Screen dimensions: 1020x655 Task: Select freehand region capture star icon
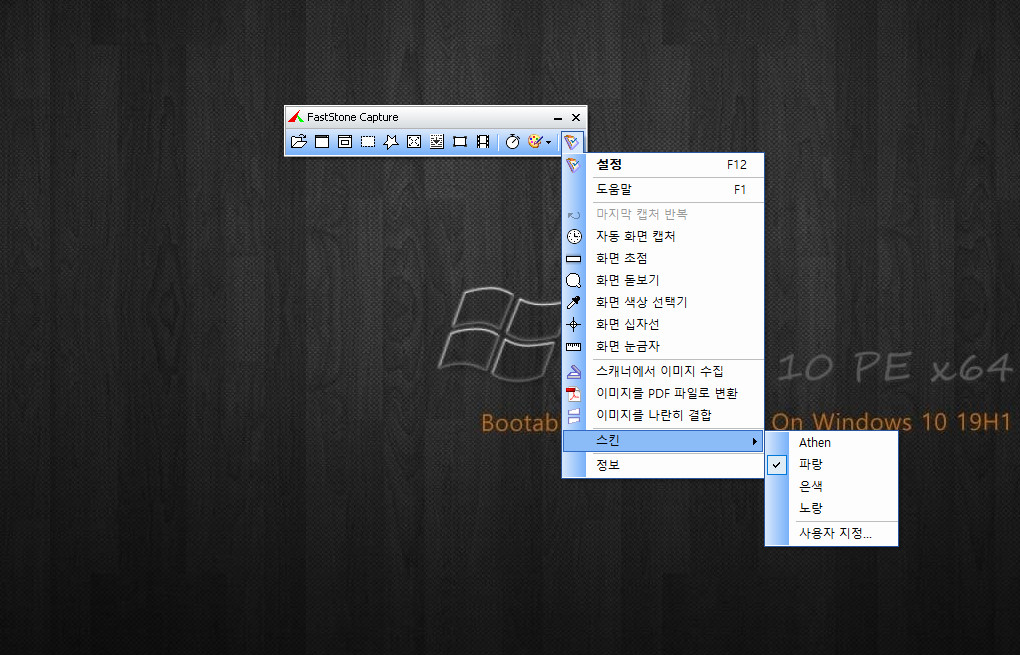(x=391, y=142)
